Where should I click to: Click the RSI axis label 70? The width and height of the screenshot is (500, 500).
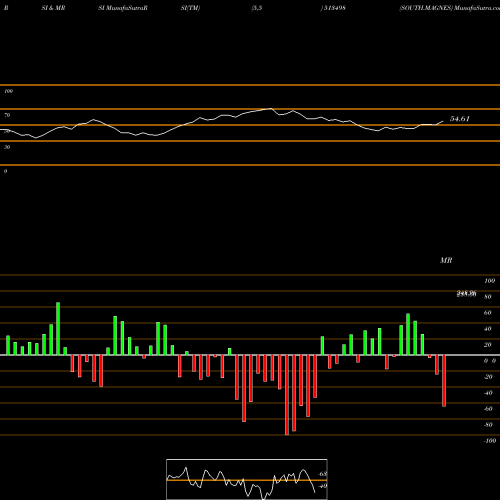point(7,115)
